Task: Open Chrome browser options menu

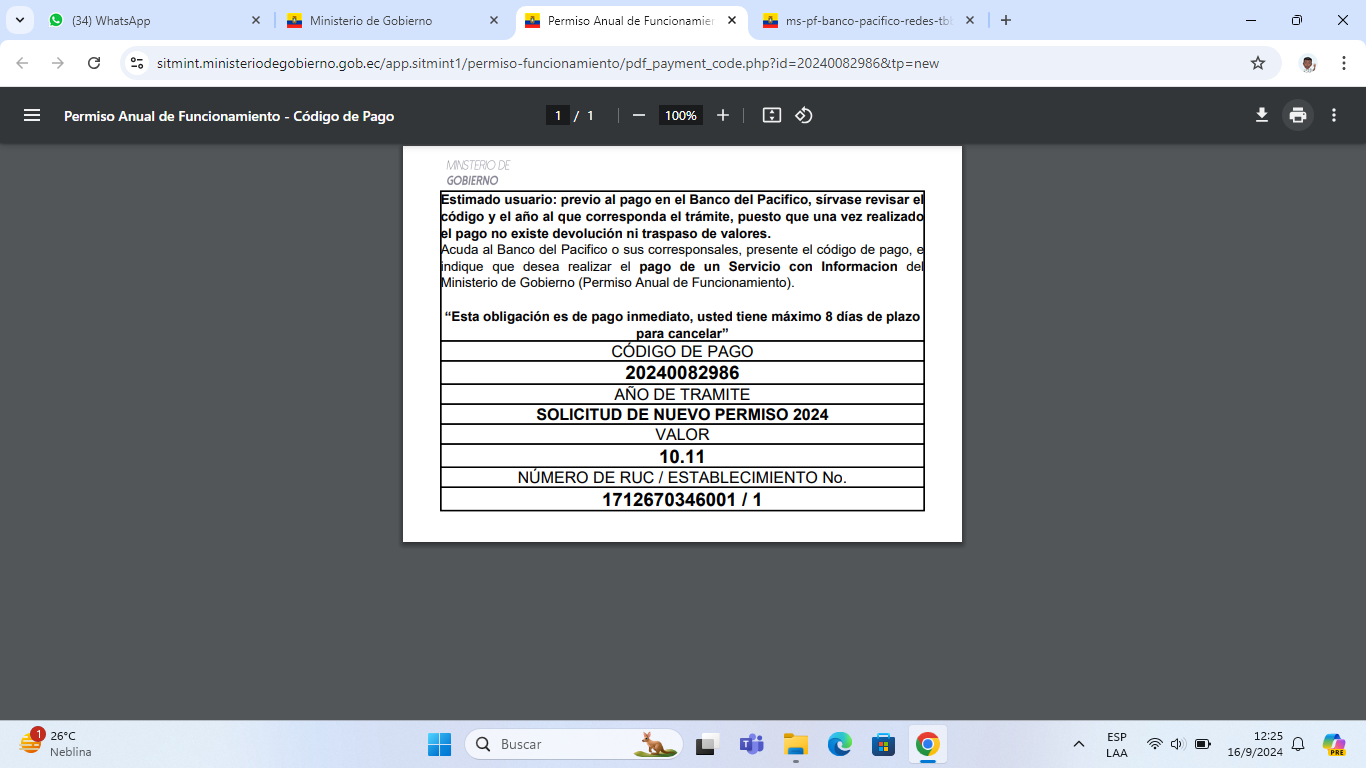Action: 1344,63
